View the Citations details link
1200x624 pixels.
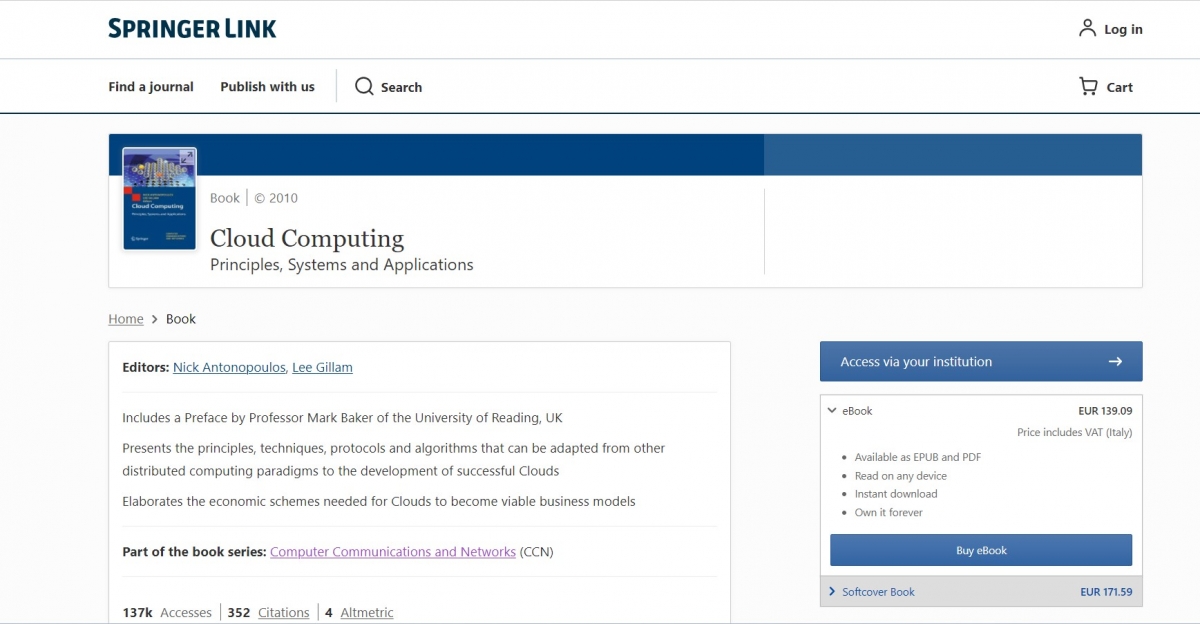(283, 612)
